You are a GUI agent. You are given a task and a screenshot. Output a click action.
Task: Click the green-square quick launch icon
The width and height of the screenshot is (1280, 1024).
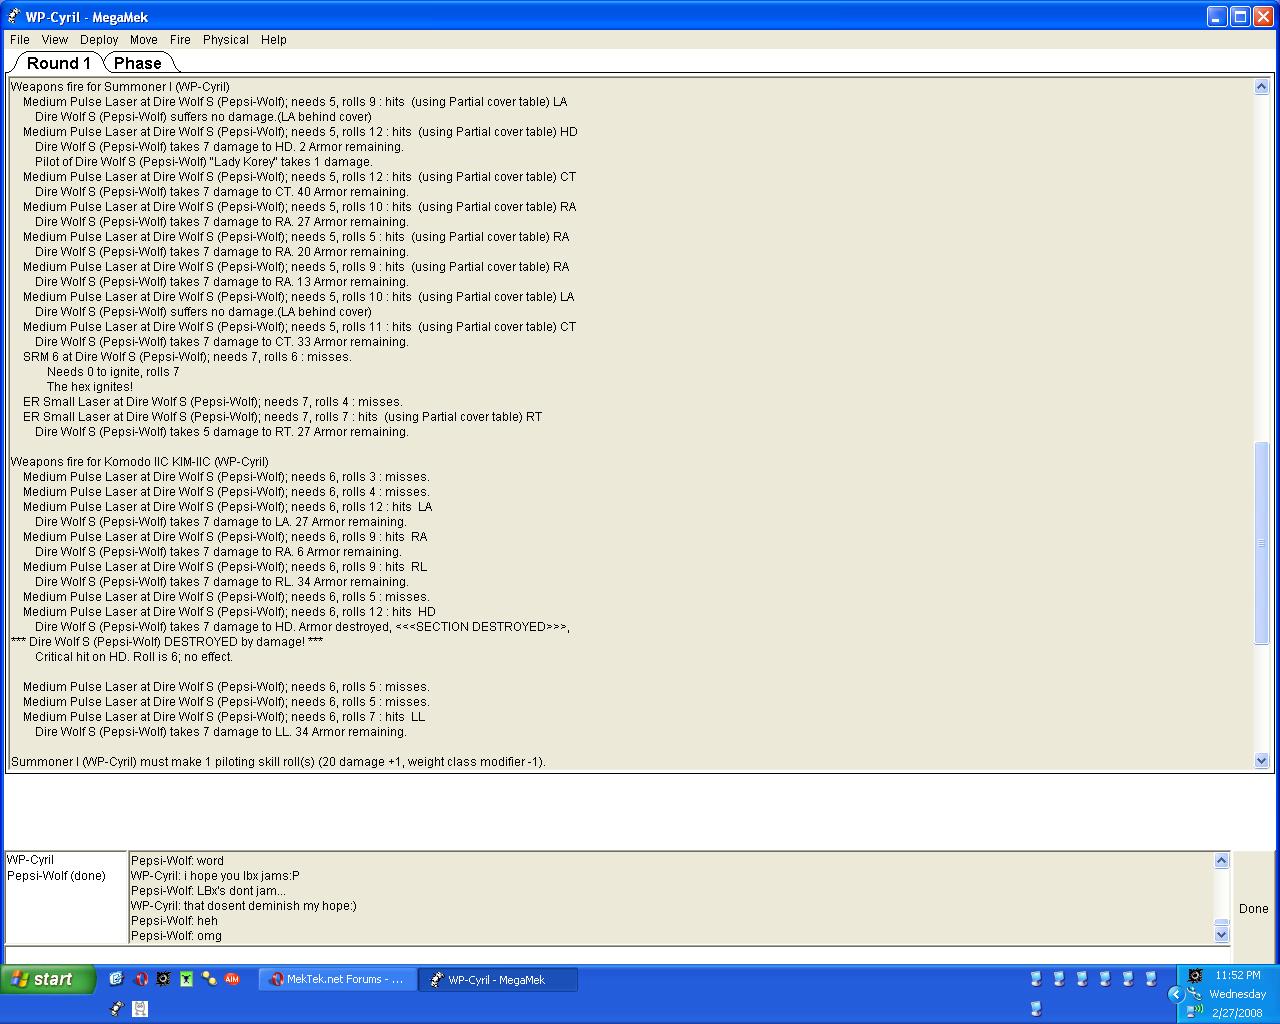coord(186,979)
